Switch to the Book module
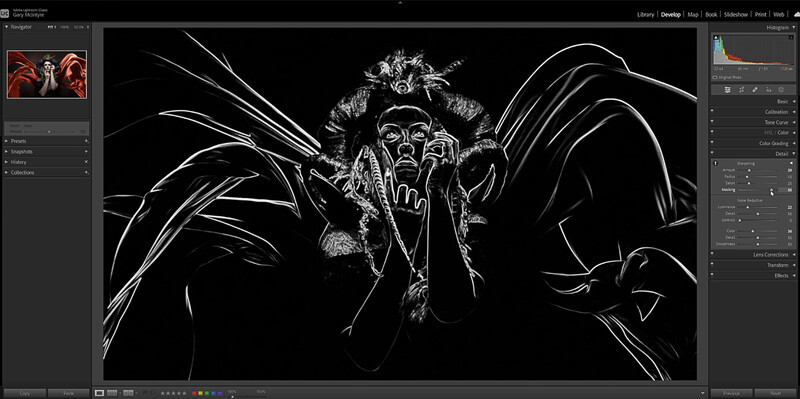The width and height of the screenshot is (800, 399). 711,14
